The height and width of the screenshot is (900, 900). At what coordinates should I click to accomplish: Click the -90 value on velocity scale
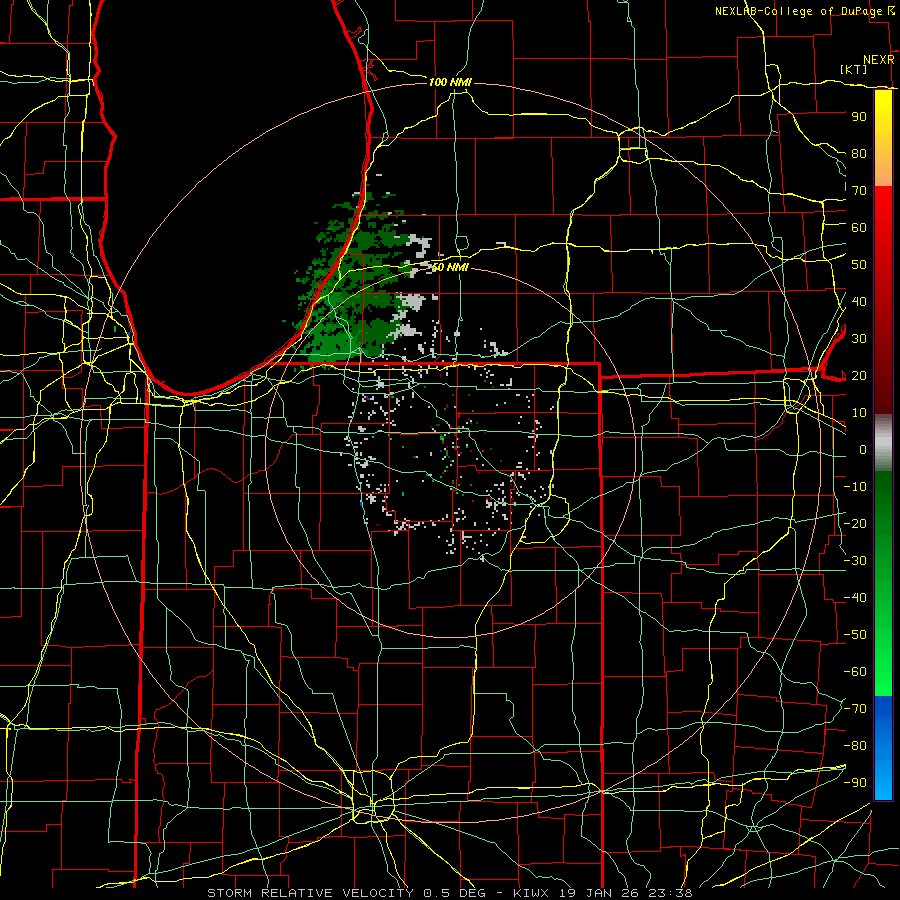pos(855,783)
